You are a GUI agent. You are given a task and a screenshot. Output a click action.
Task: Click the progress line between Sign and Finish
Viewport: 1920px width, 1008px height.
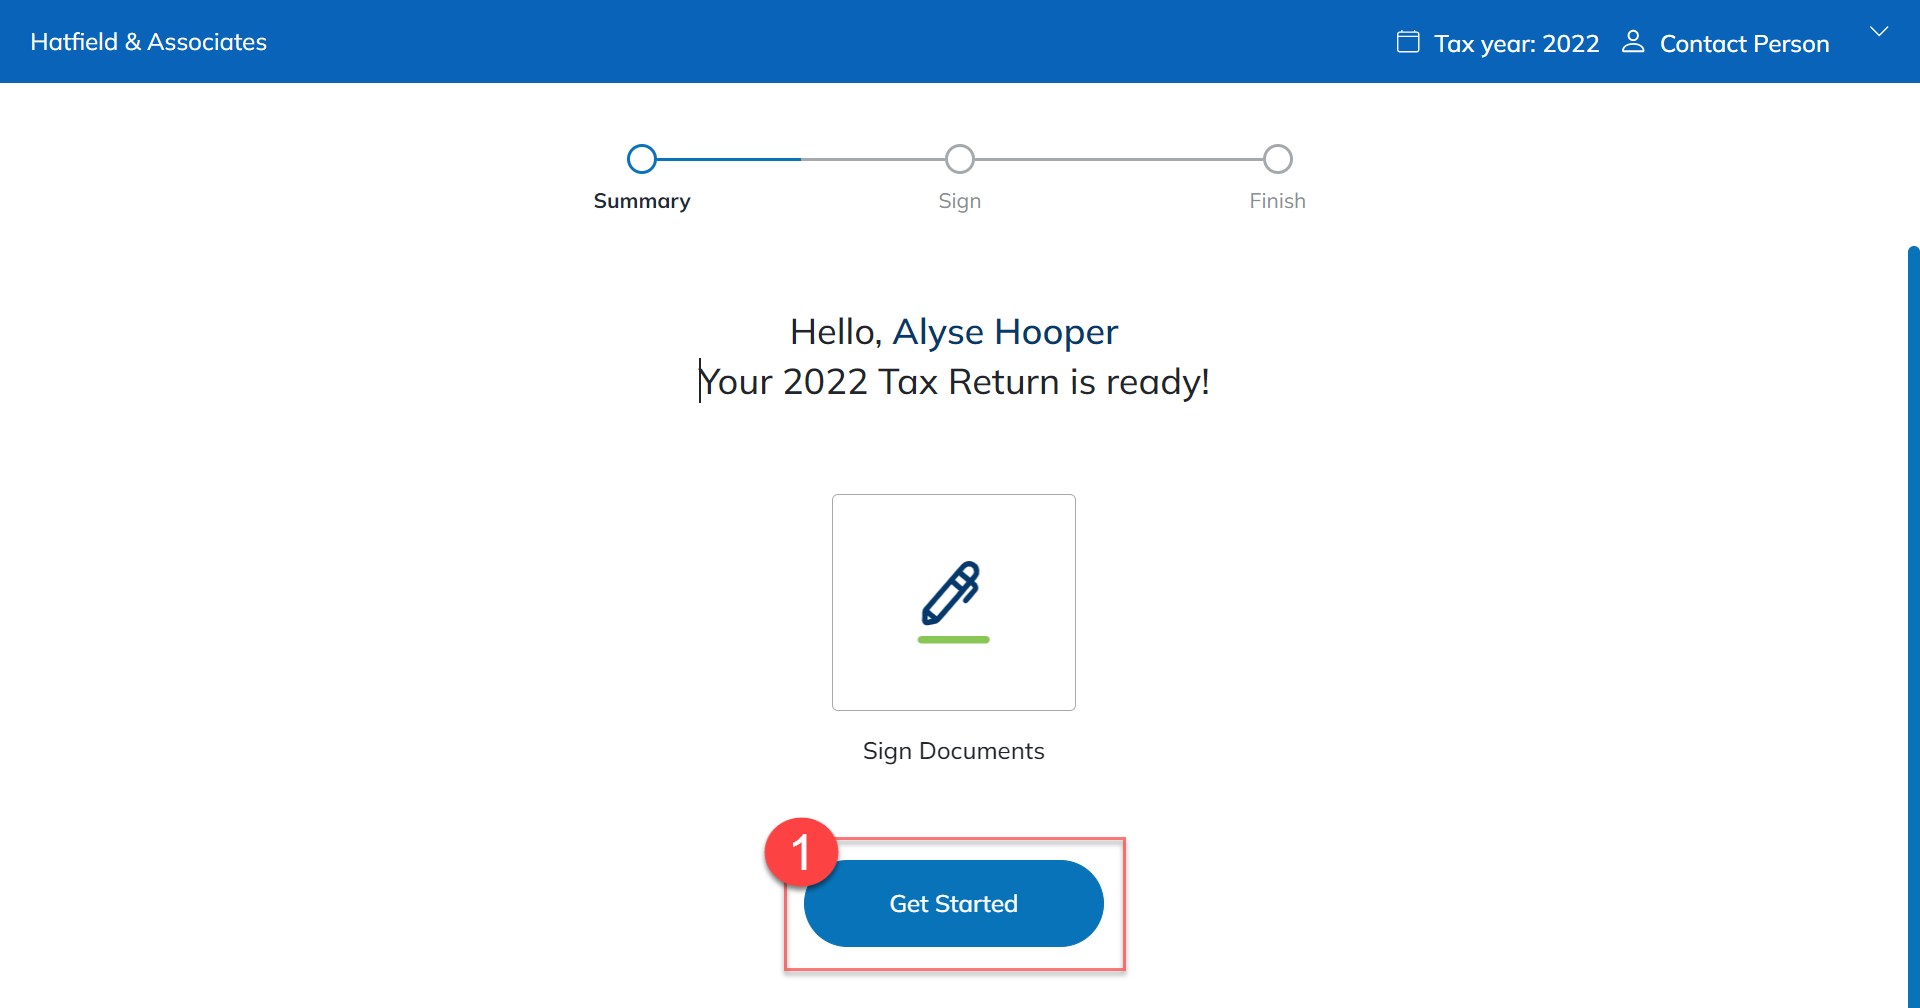(x=1118, y=159)
